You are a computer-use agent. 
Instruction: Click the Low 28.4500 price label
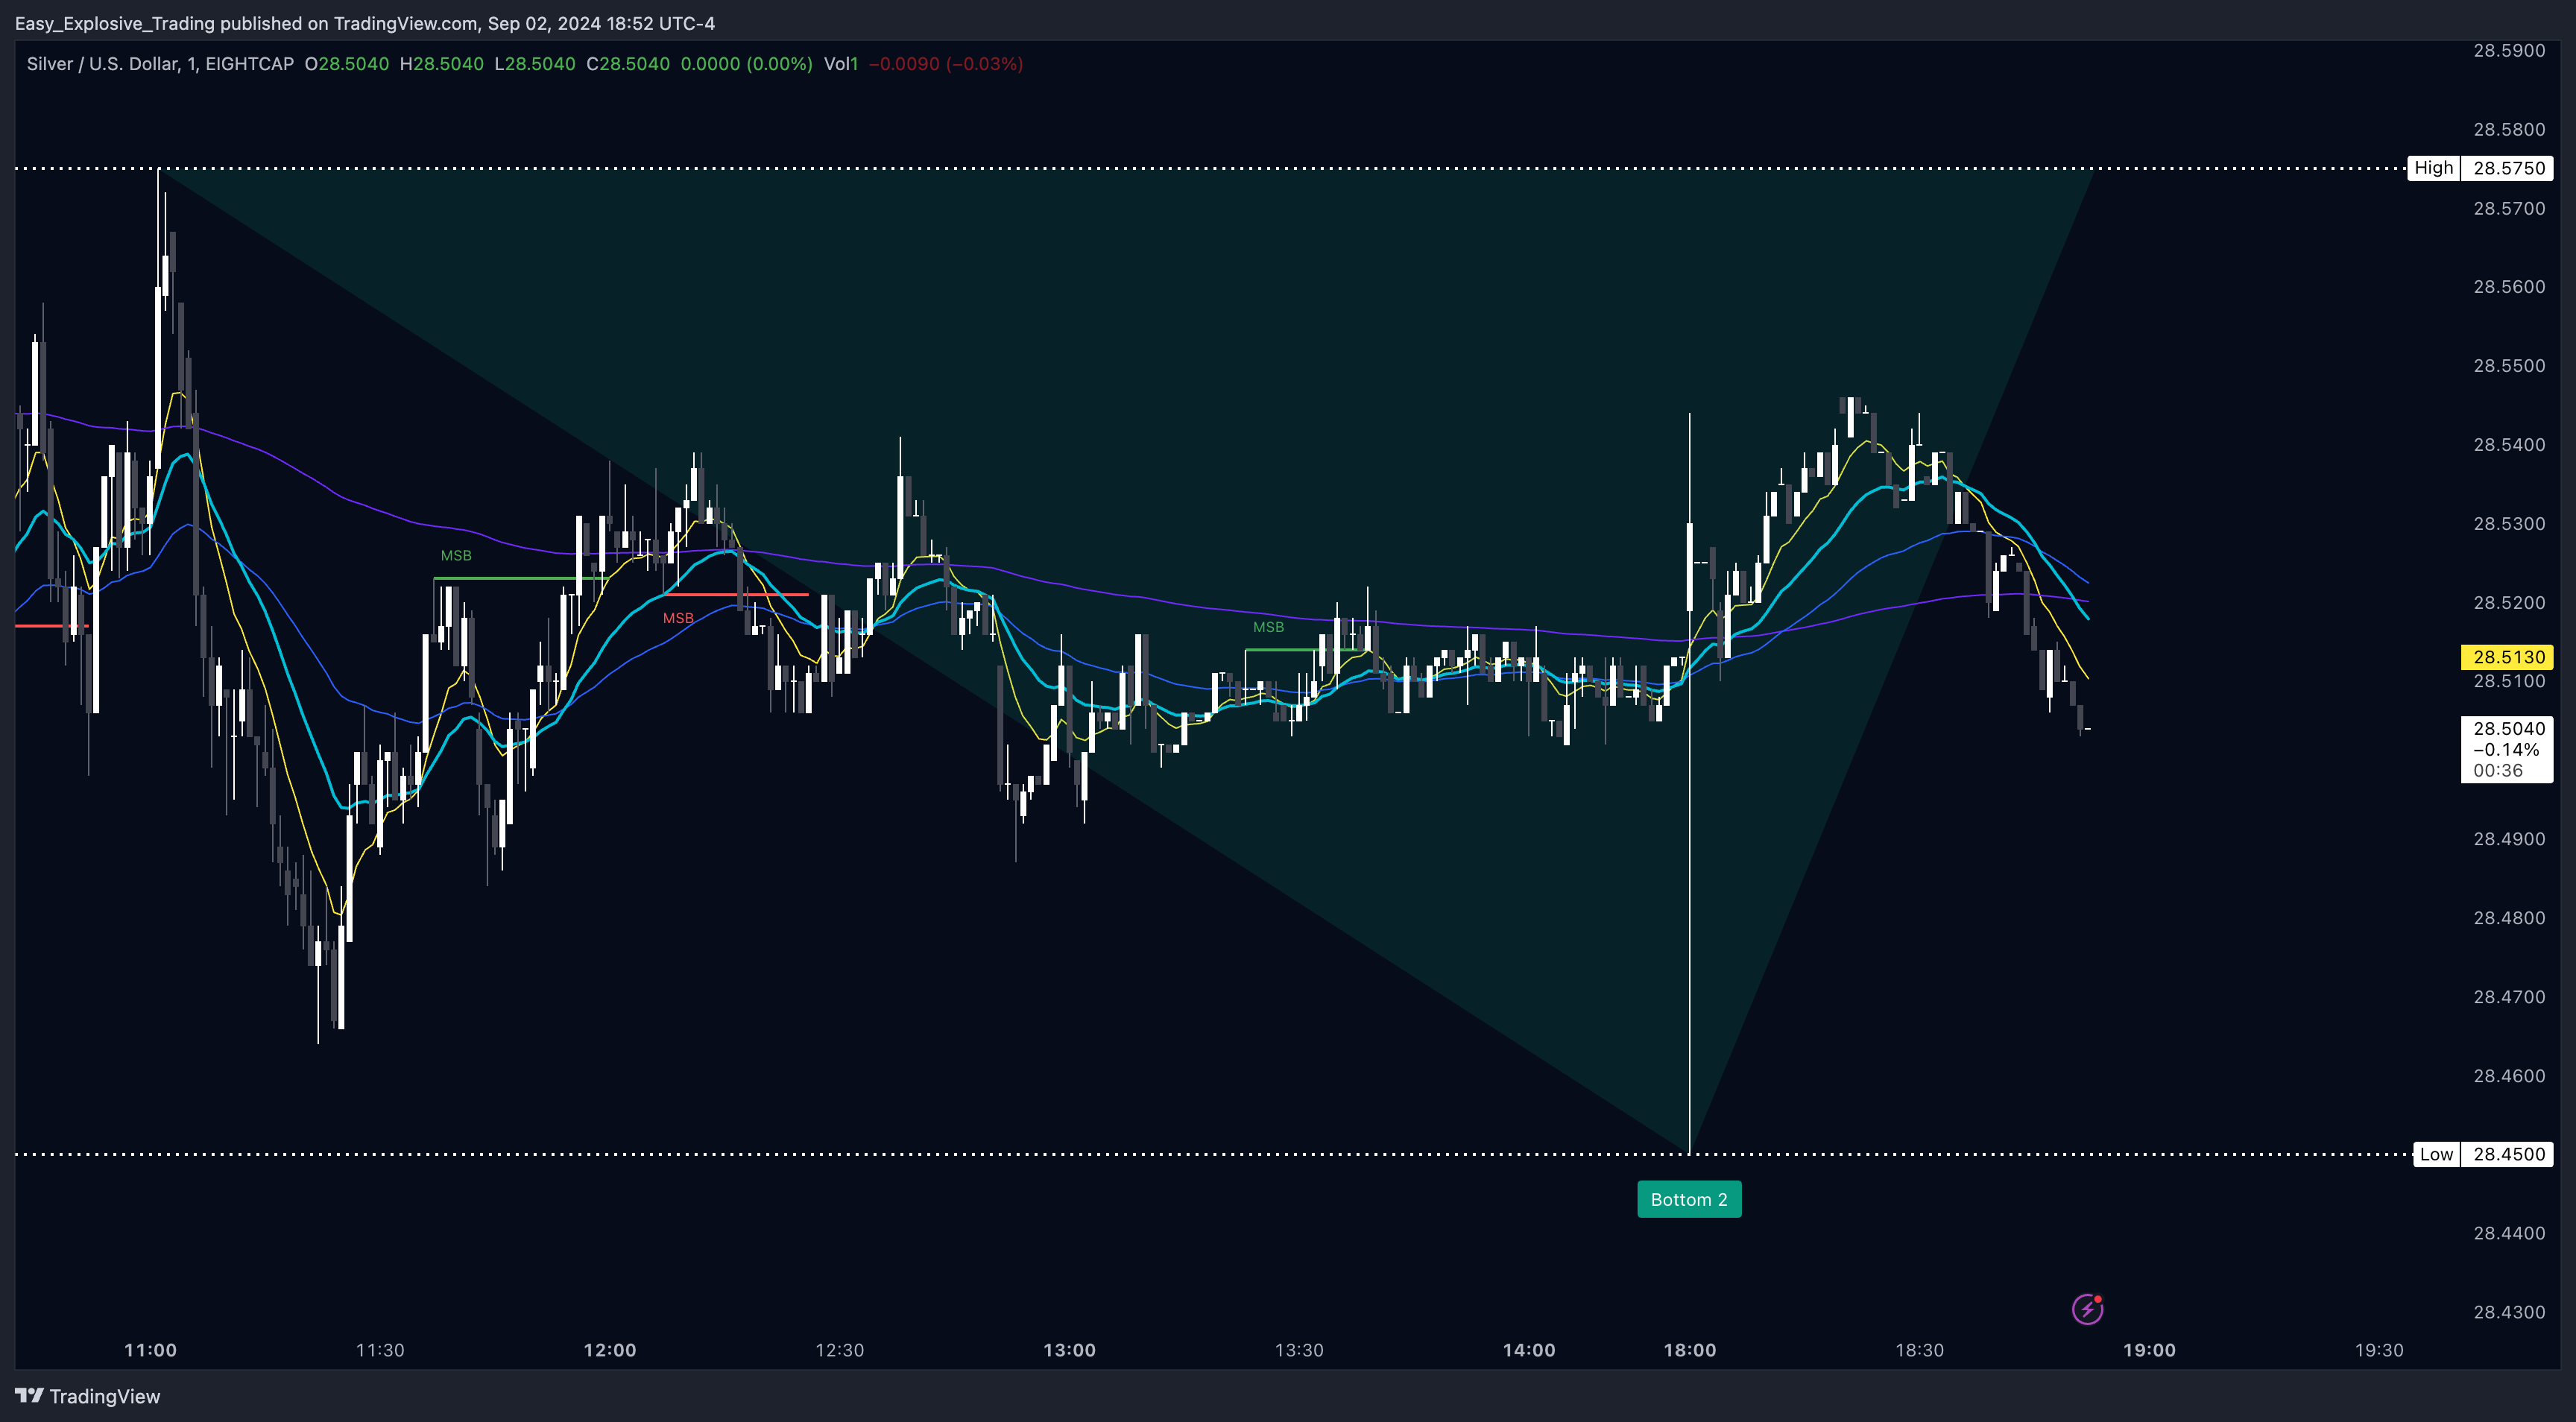[x=2482, y=1154]
